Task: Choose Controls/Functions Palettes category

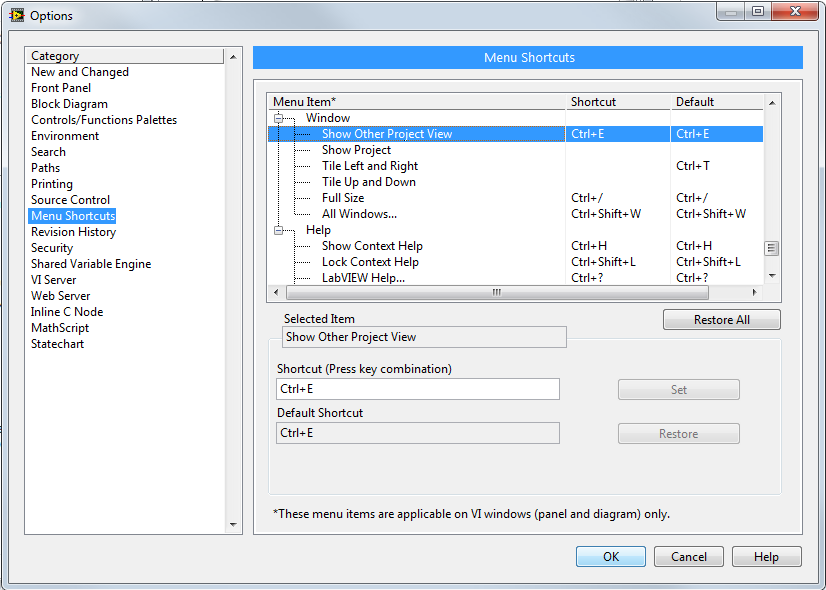Action: point(104,120)
